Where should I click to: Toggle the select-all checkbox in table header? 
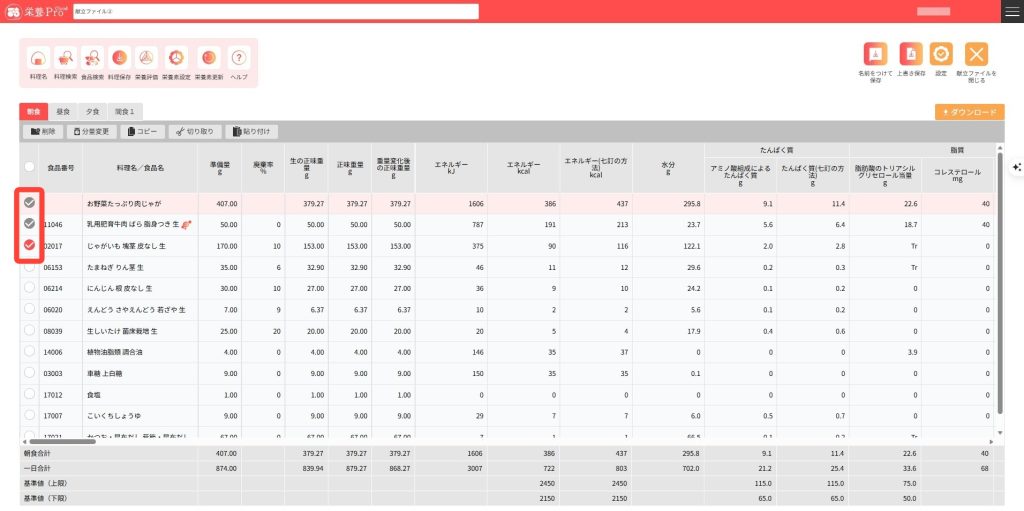[30, 167]
